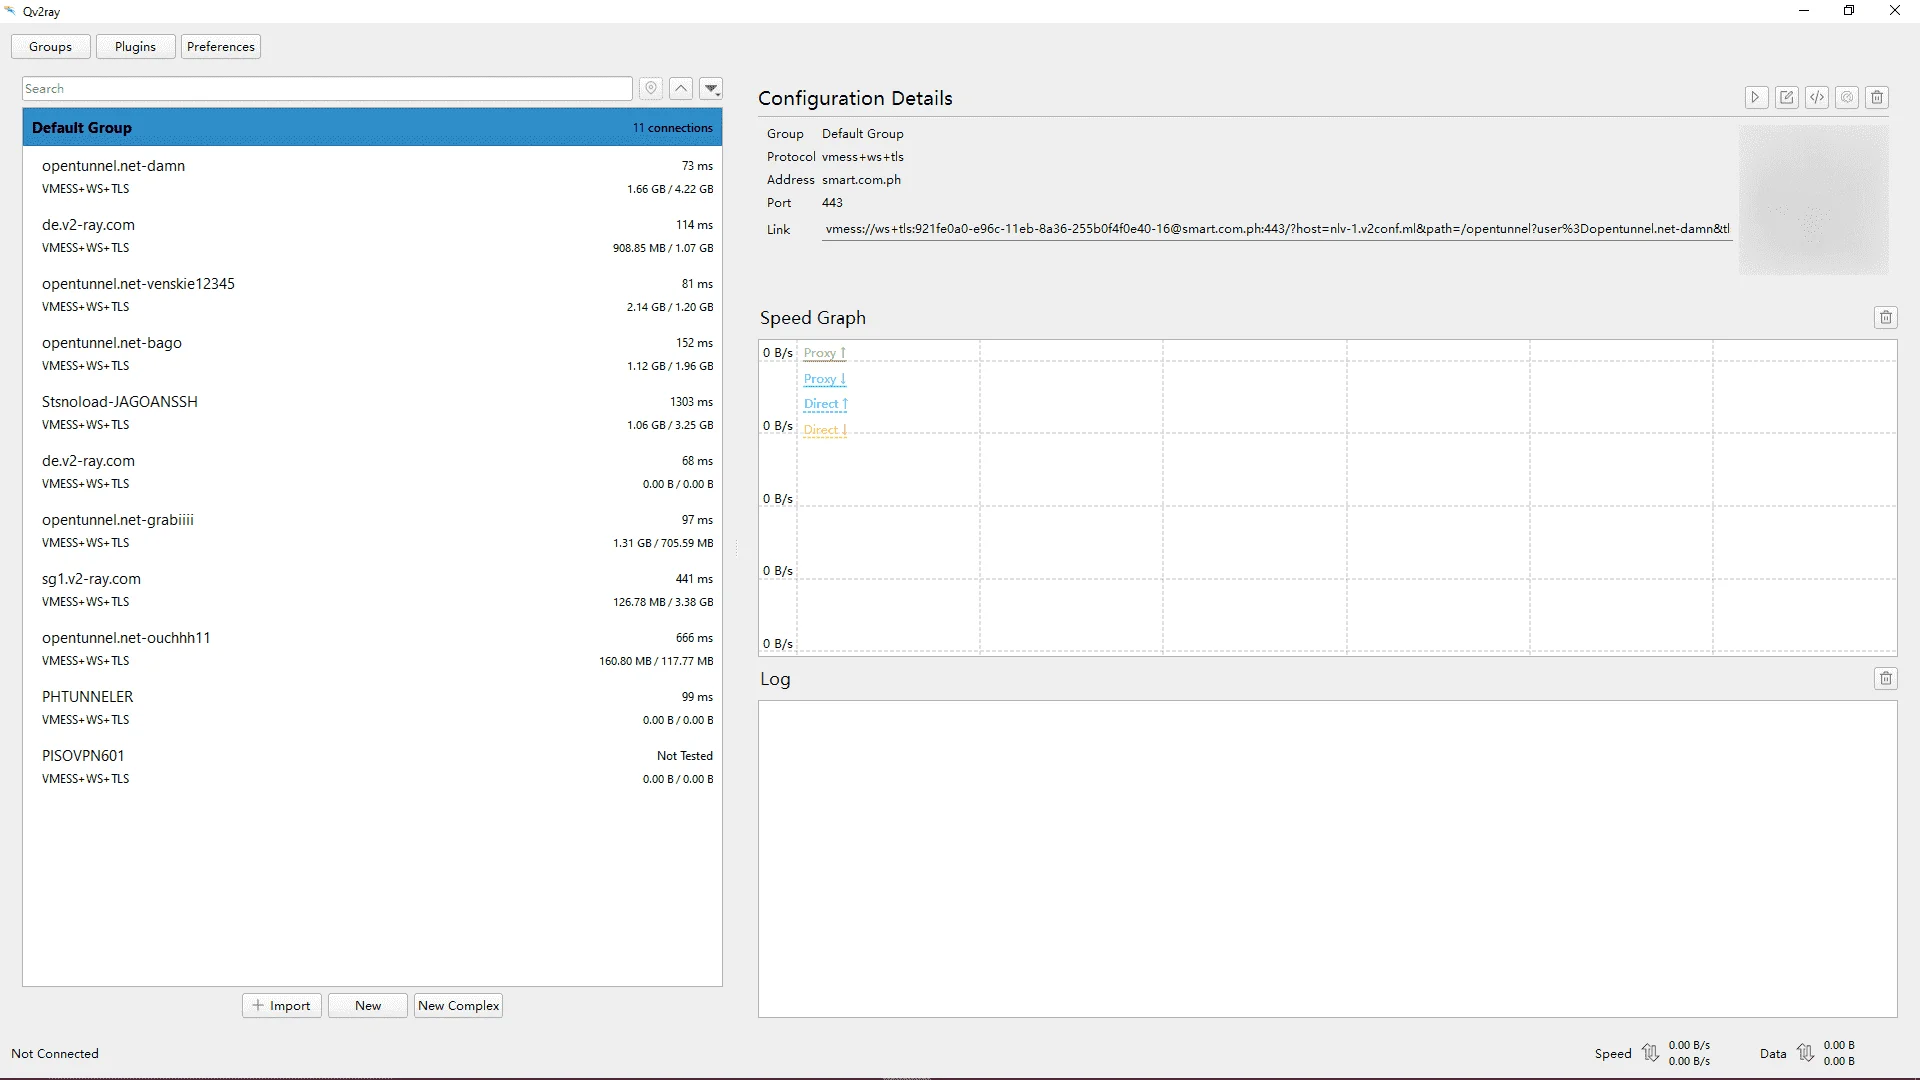Click the collapse-all up arrow icon
This screenshot has width=1920, height=1080.
click(x=681, y=89)
